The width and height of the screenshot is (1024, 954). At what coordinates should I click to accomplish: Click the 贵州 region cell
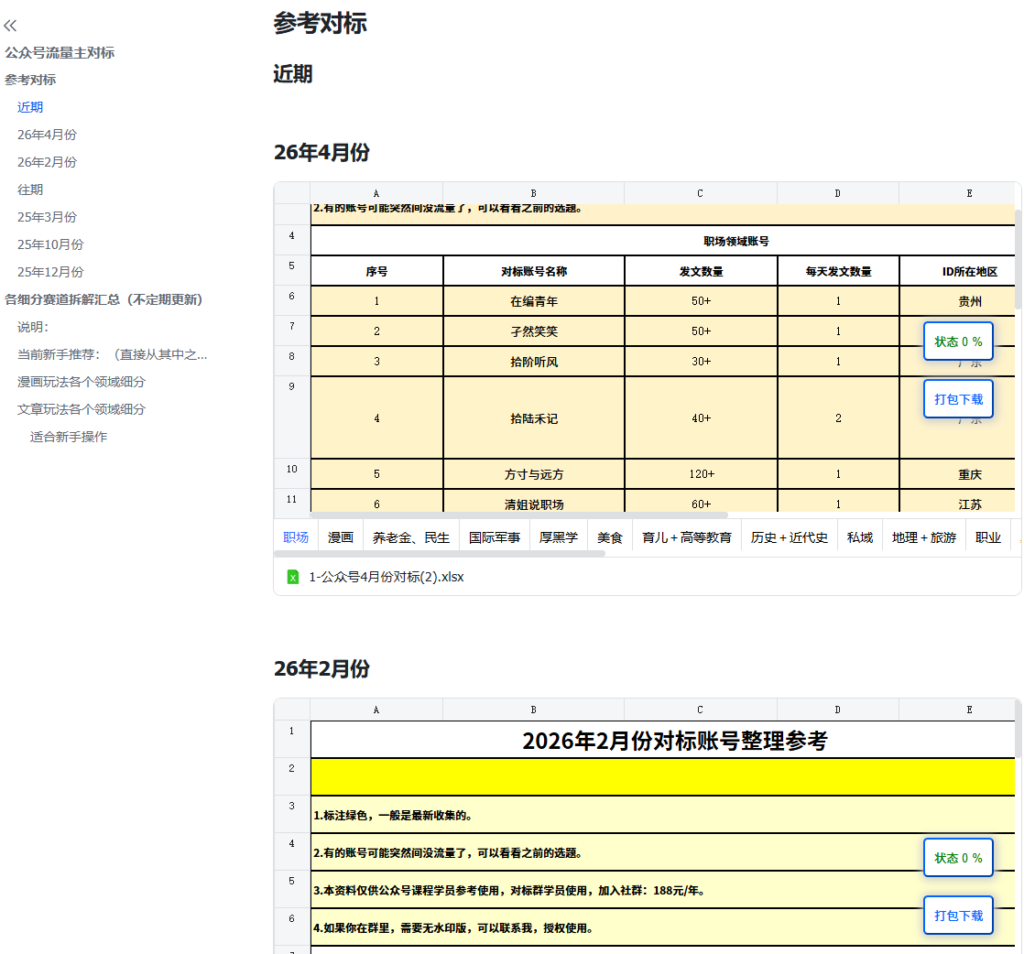[957, 301]
